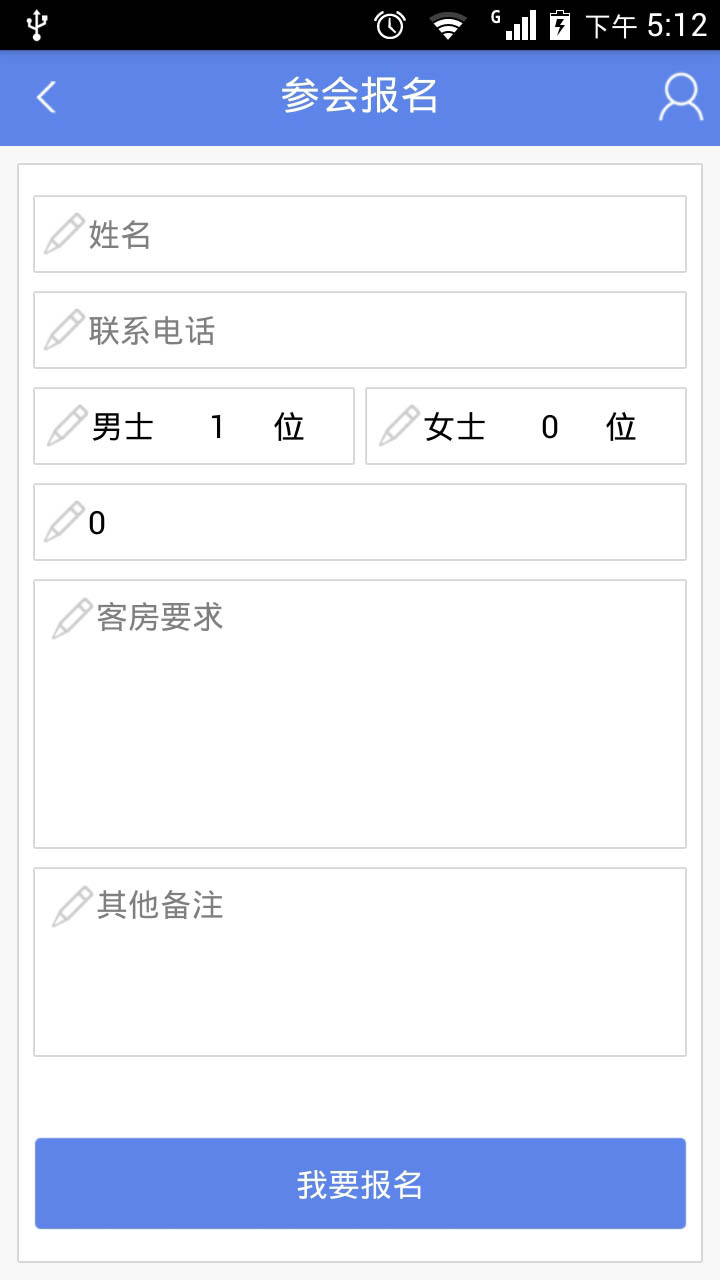Screen dimensions: 720x1280
Task: Tap the pencil icon beside 女士
Action: [398, 426]
